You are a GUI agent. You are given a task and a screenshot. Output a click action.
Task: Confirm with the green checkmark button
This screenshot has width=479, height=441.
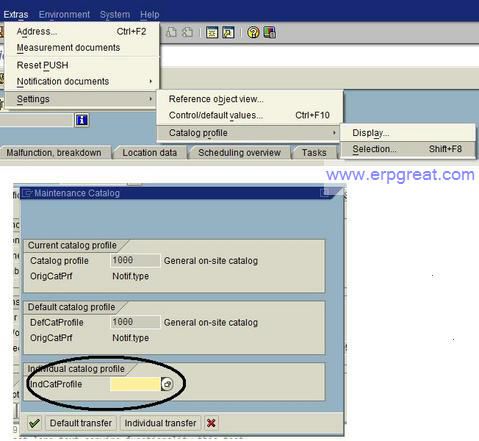click(x=34, y=423)
